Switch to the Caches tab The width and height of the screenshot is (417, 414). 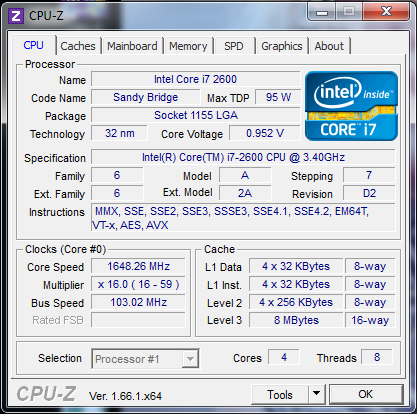(78, 46)
